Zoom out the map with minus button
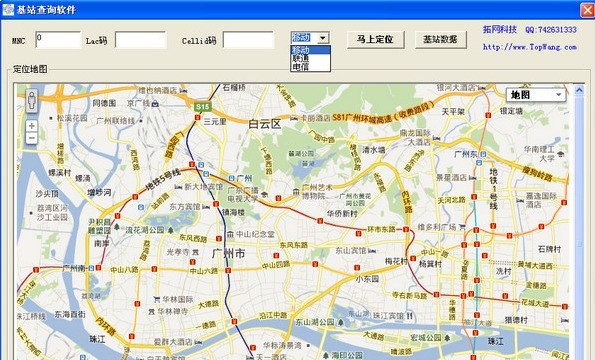Viewport: 595px width, 360px height. [x=31, y=138]
